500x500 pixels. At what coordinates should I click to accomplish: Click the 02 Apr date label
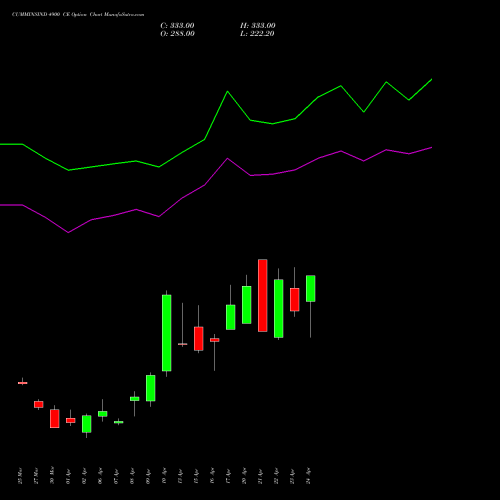coord(84,476)
